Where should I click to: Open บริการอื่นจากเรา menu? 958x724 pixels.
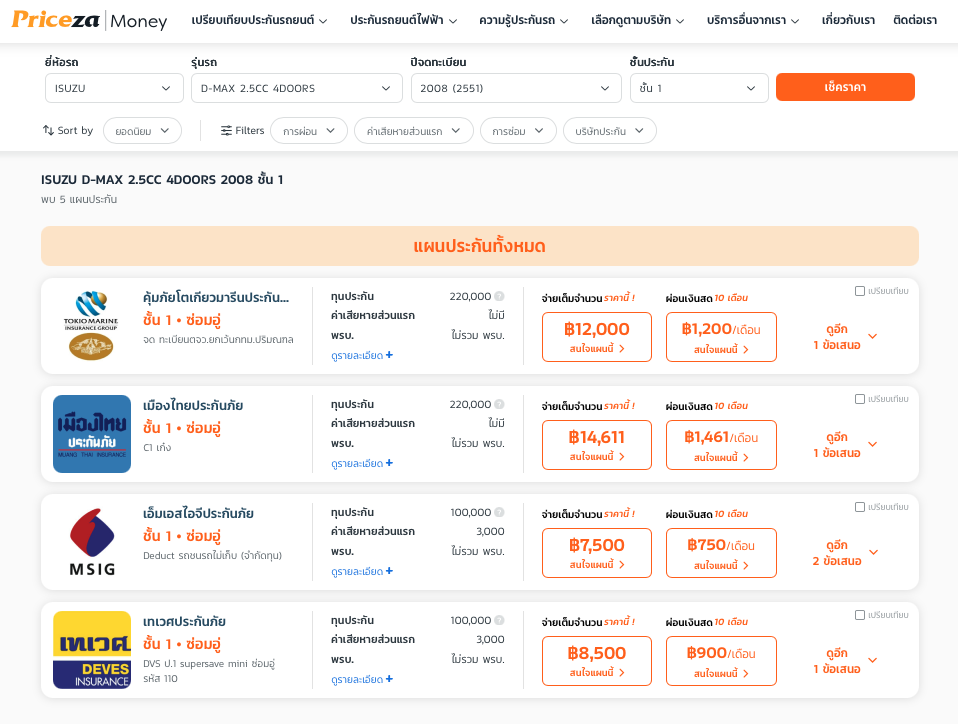pos(753,20)
